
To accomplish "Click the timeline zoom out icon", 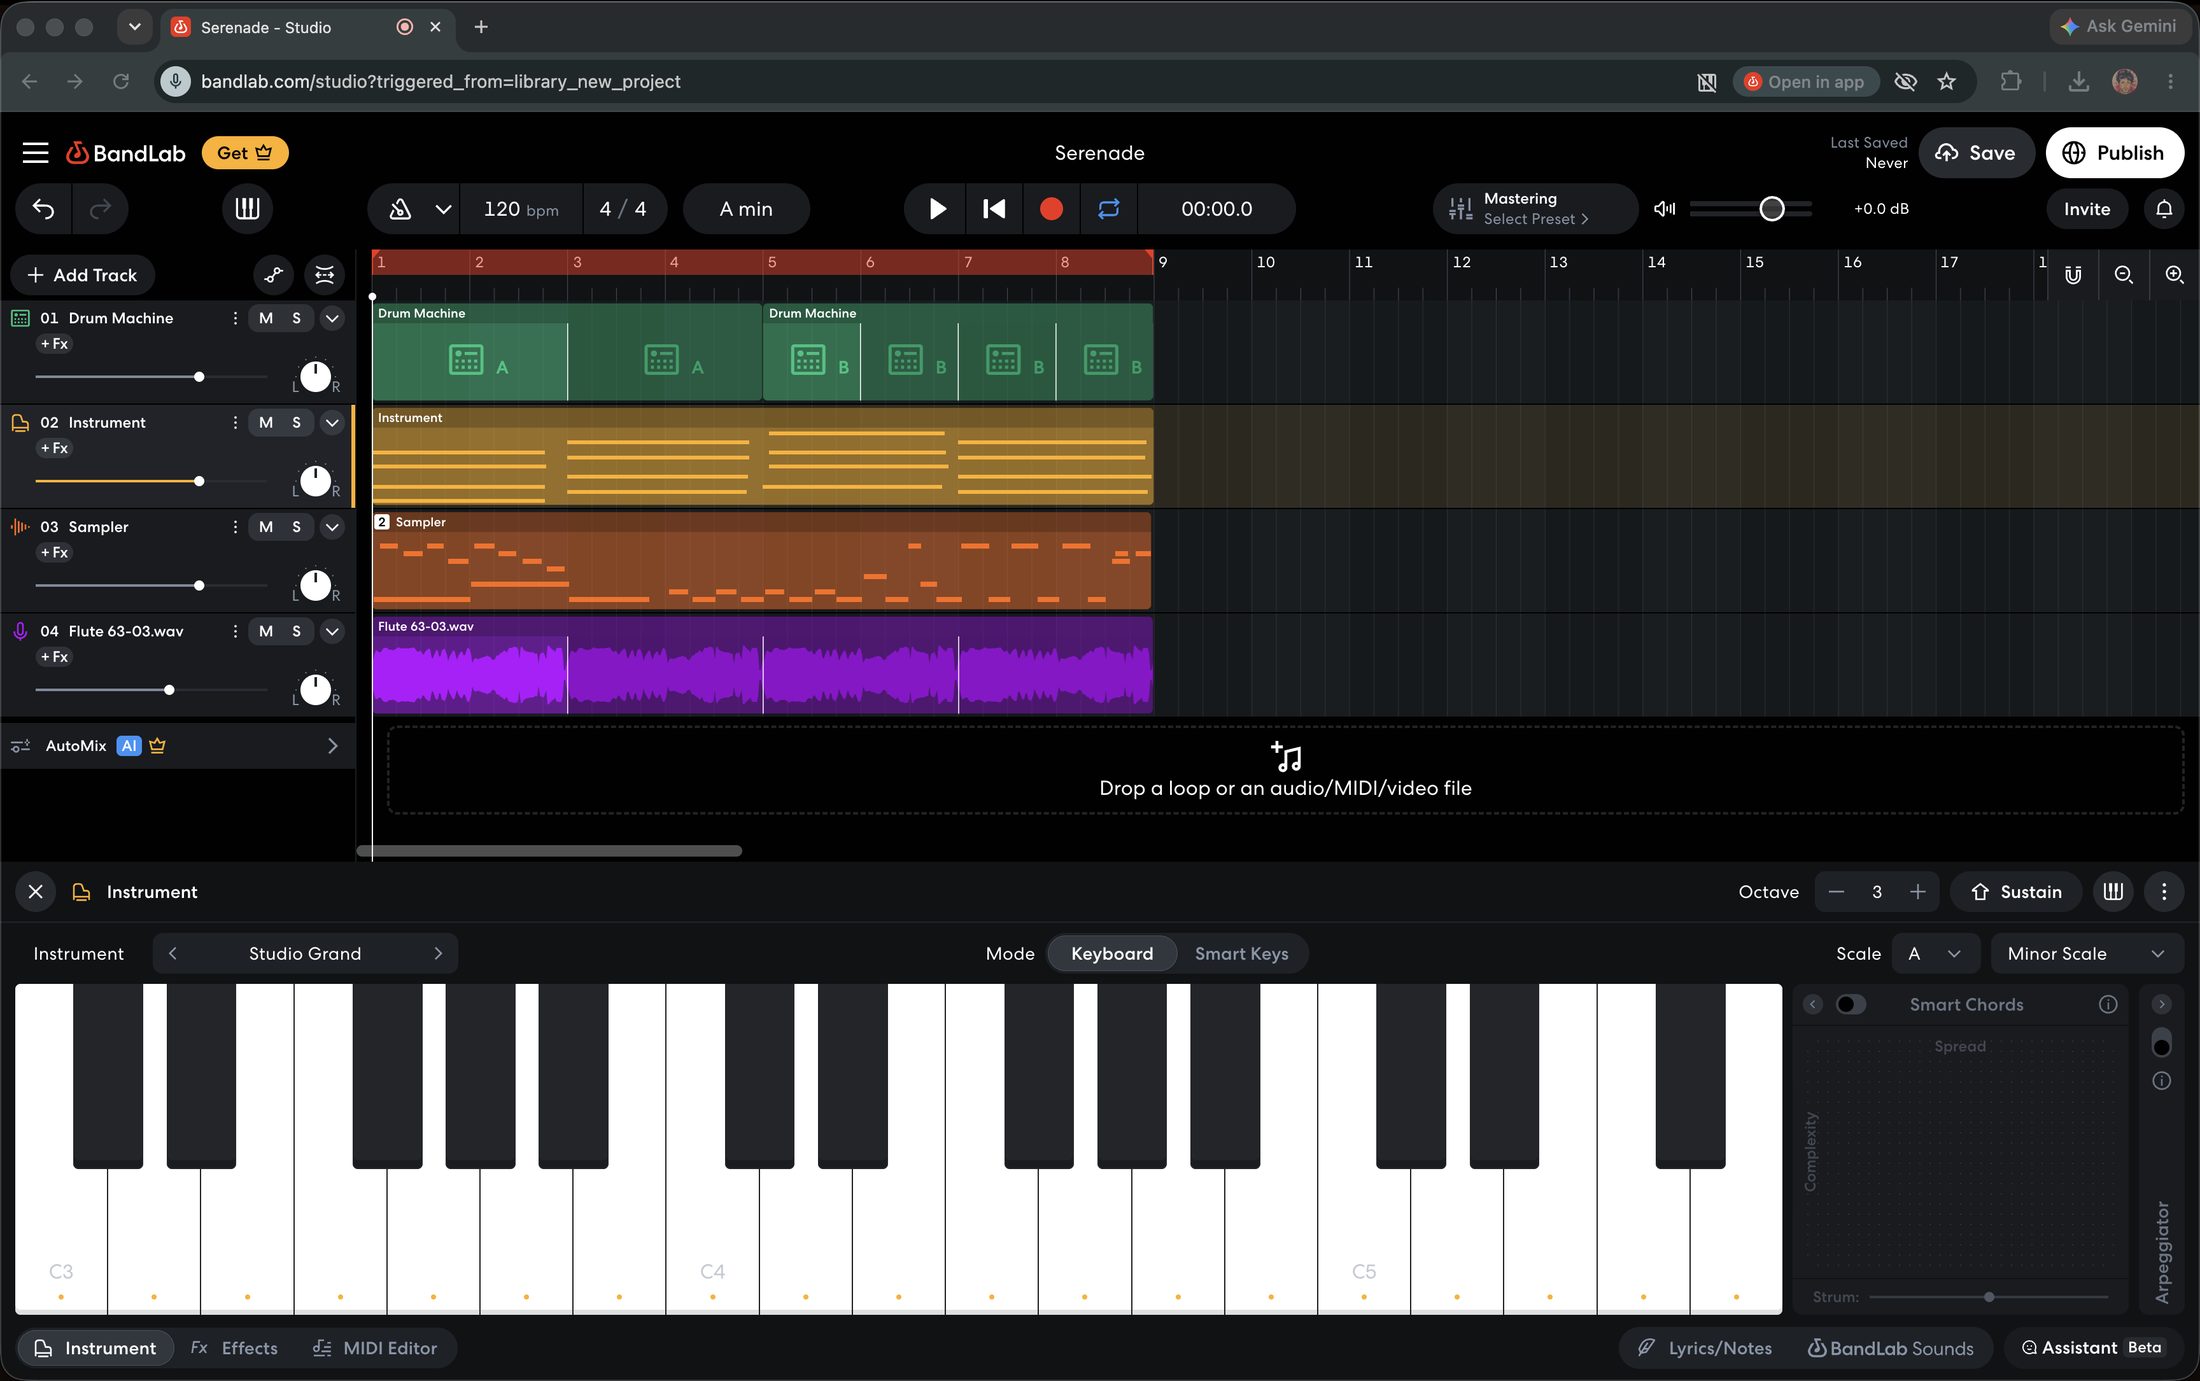I will [2124, 274].
